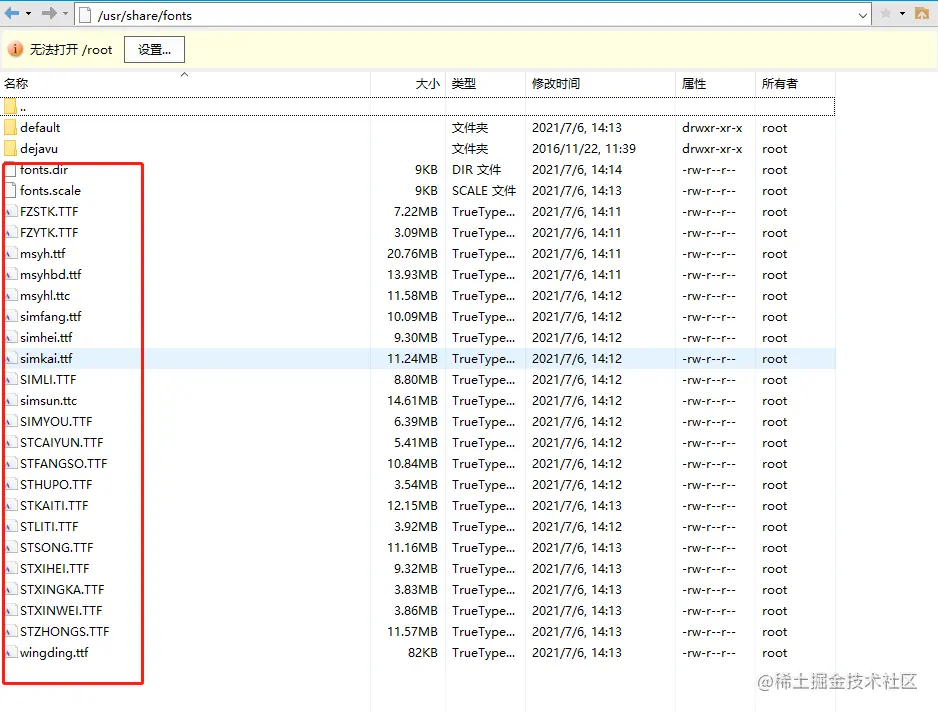Viewport: 938px width, 712px height.
Task: Click the back navigation arrow icon
Action: [12, 13]
